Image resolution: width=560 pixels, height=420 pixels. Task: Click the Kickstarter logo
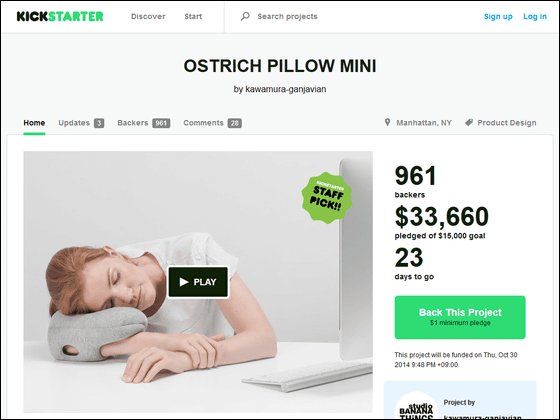pyautogui.click(x=60, y=16)
